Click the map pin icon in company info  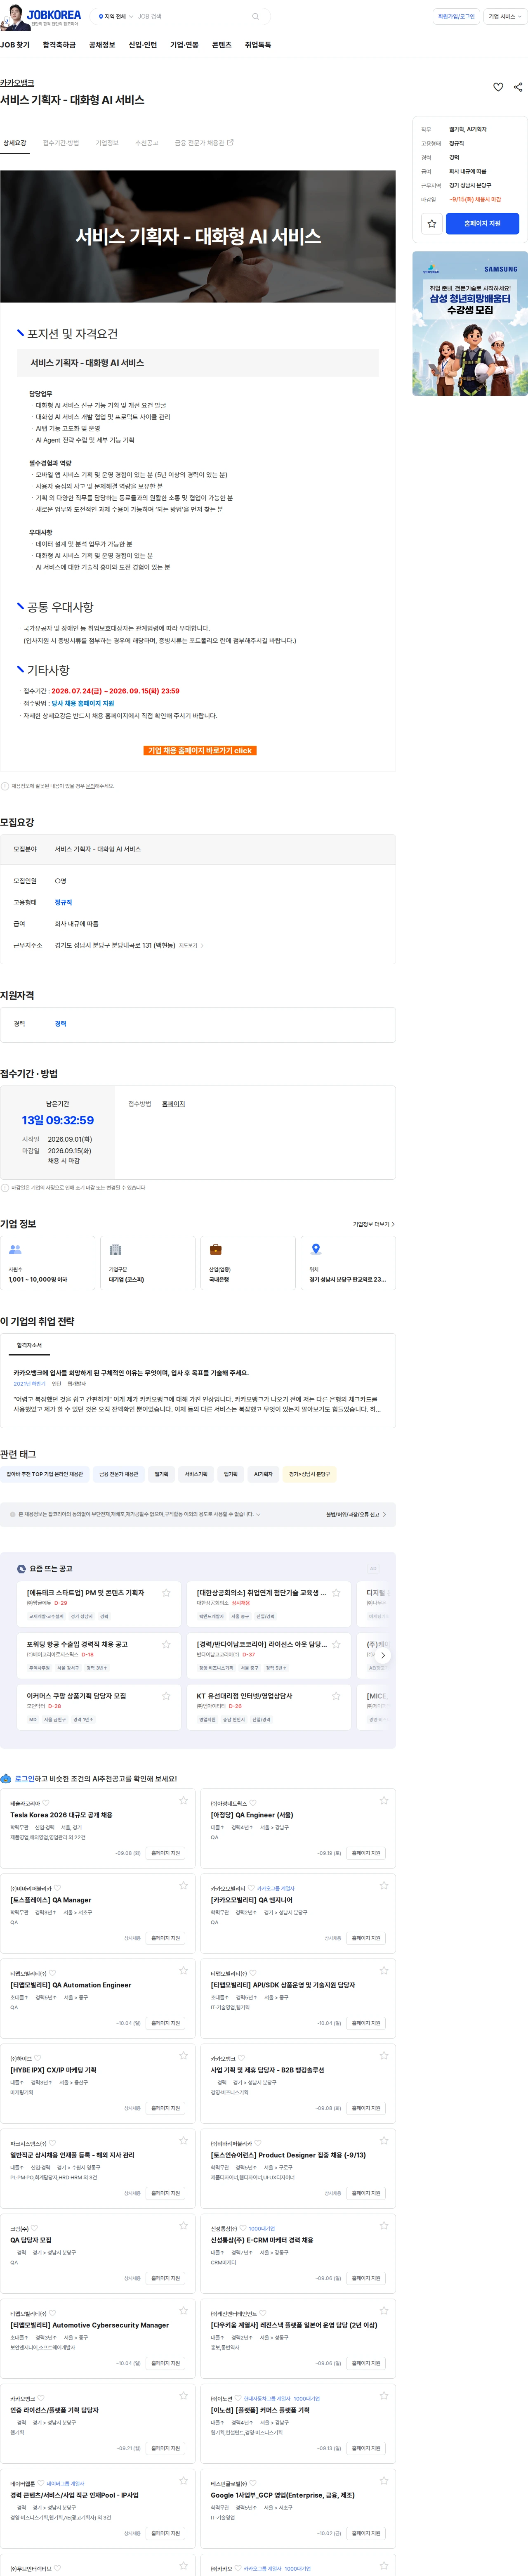coord(316,1249)
